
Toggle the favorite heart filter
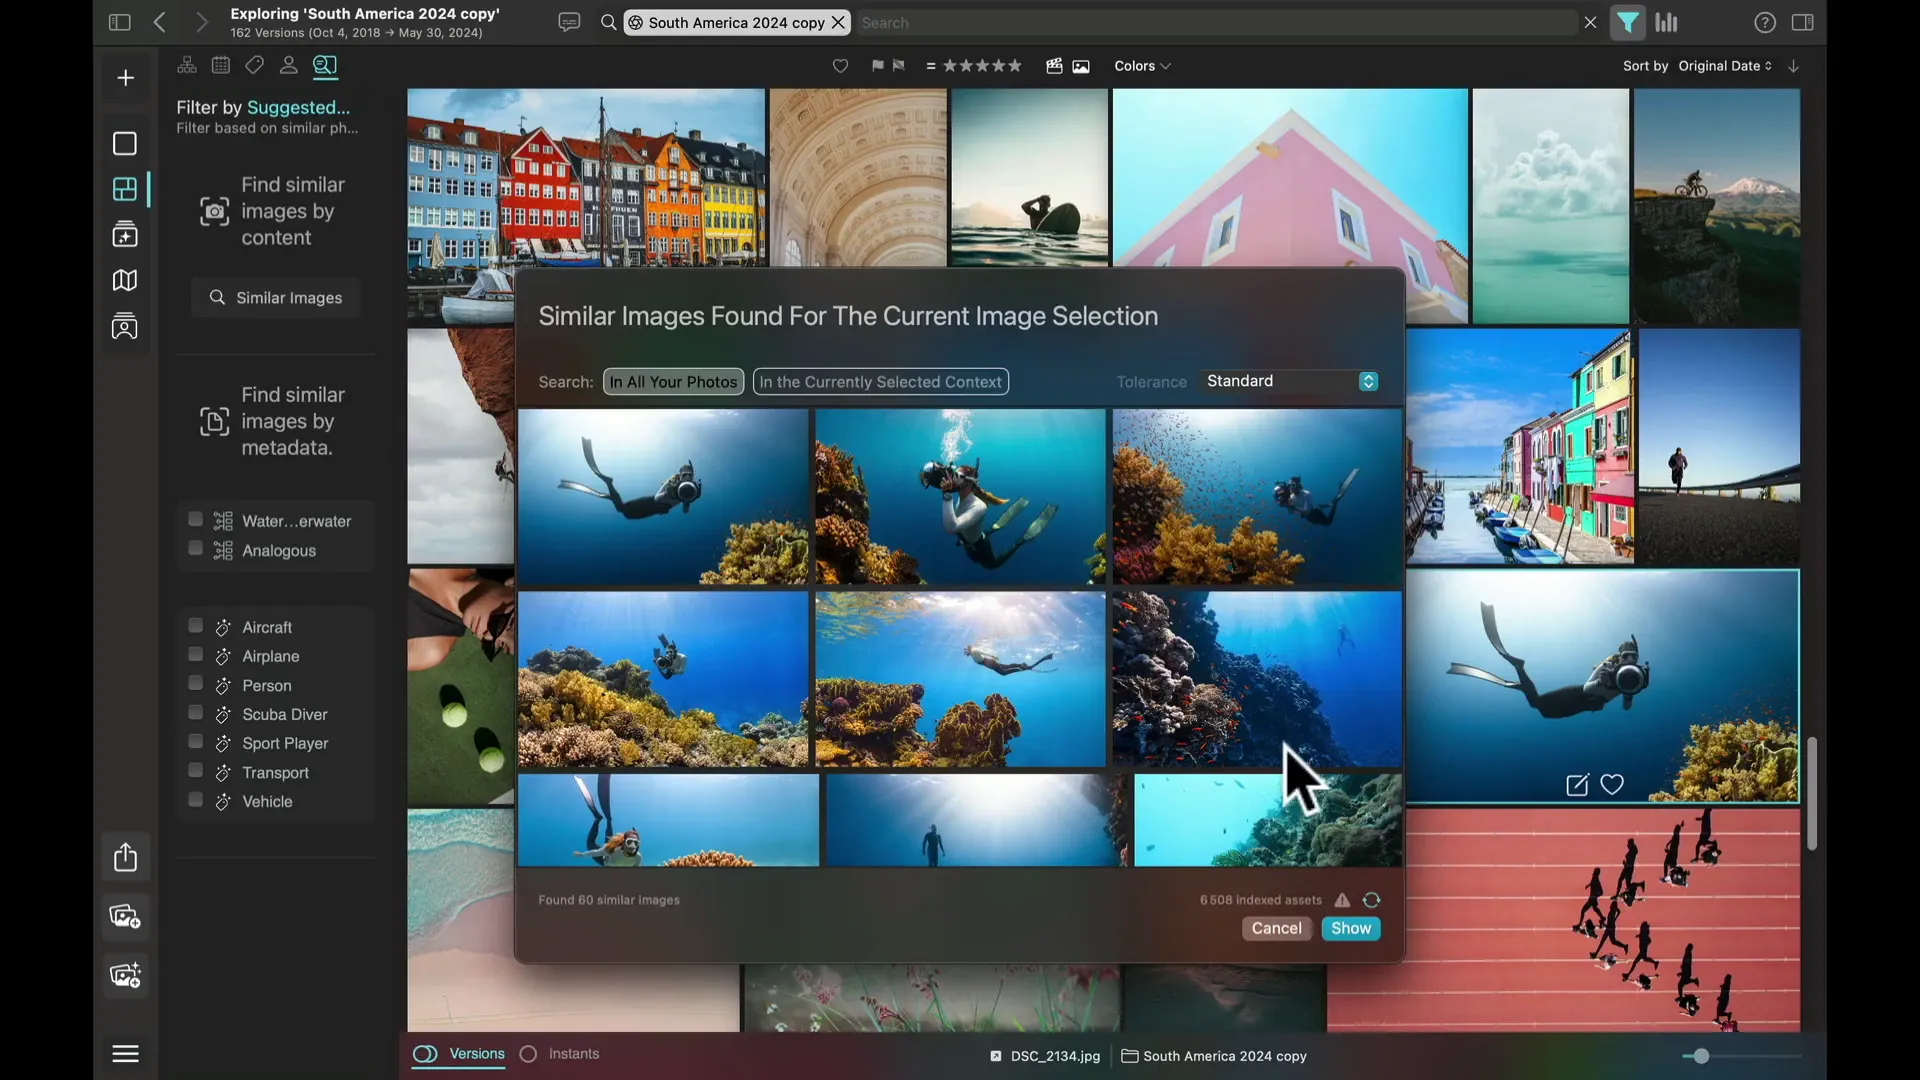pyautogui.click(x=840, y=66)
